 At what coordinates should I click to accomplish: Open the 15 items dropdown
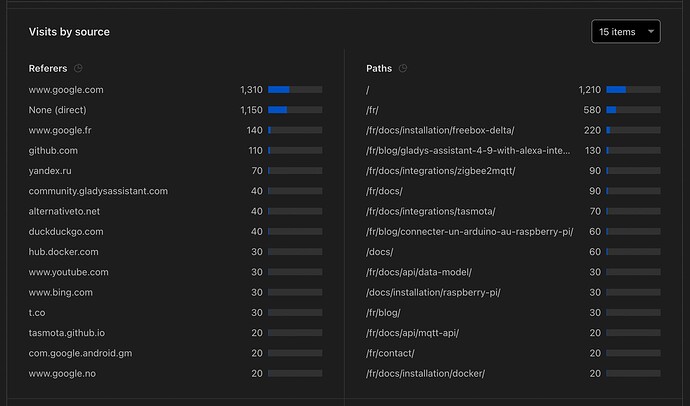tap(624, 32)
